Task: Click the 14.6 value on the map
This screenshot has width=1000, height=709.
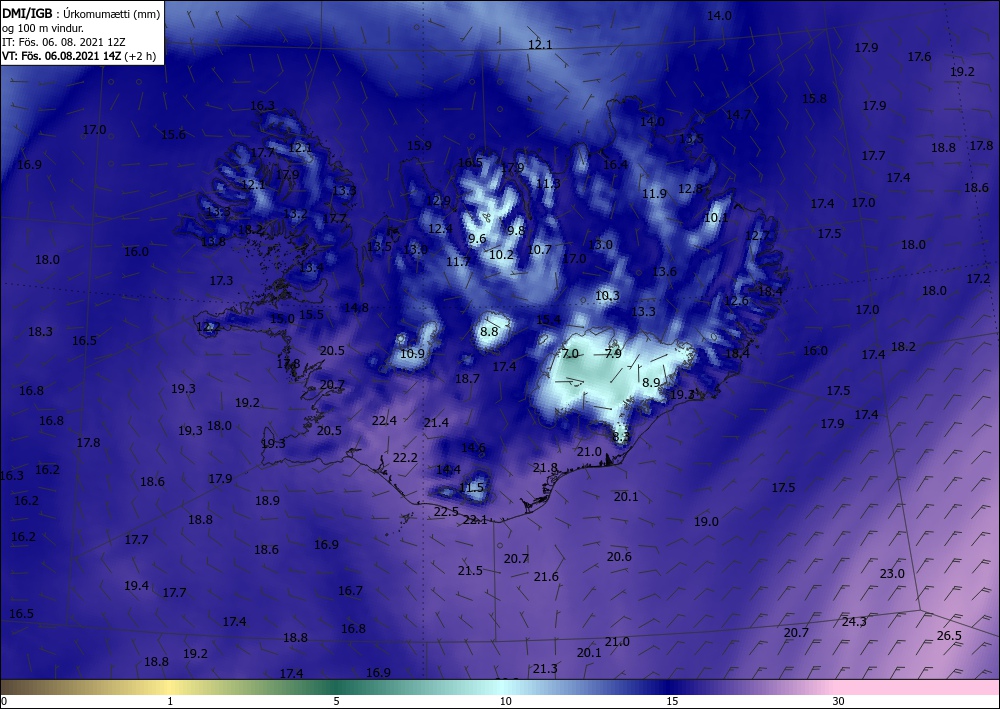Action: point(473,448)
